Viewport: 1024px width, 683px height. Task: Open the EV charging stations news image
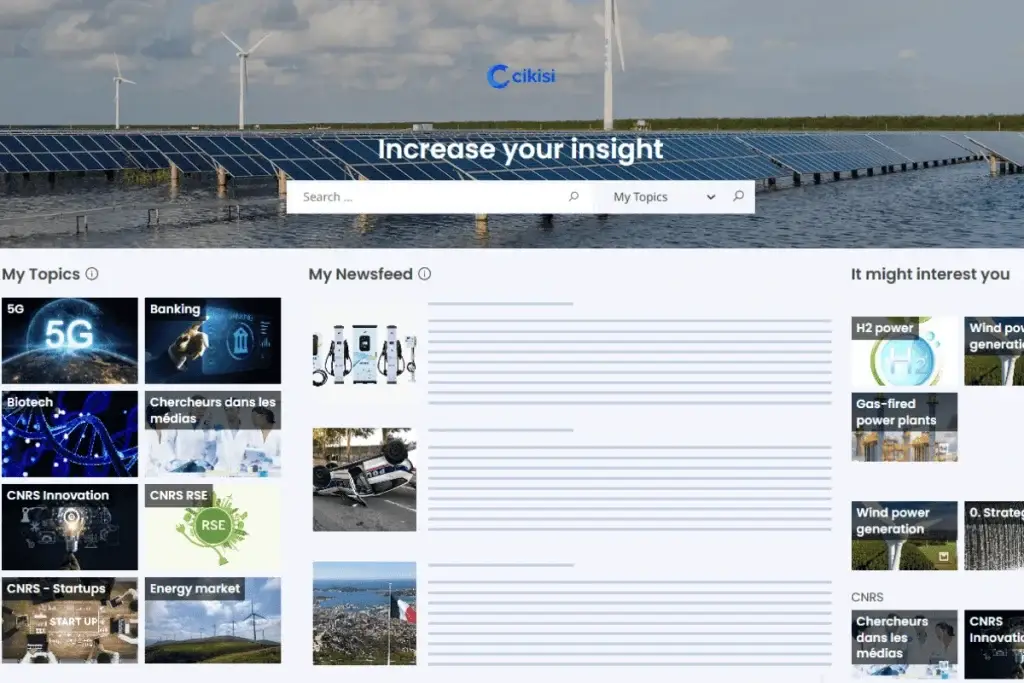coord(364,354)
